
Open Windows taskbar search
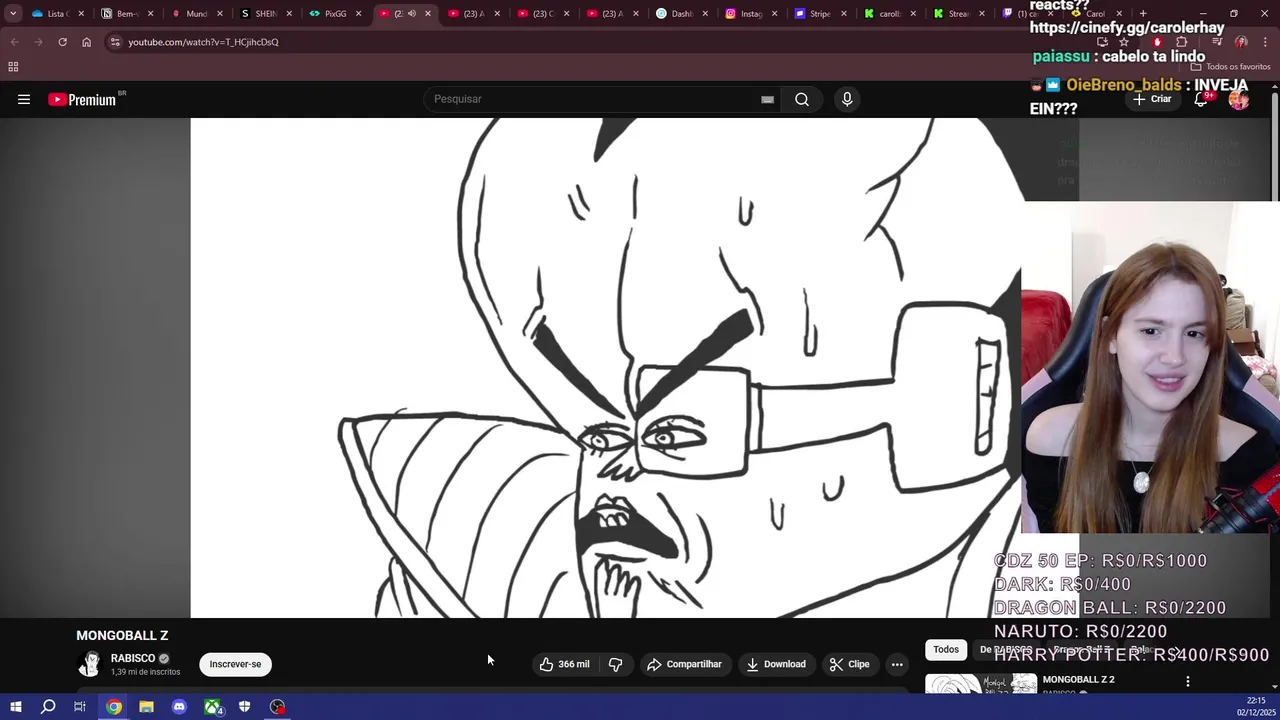click(48, 707)
